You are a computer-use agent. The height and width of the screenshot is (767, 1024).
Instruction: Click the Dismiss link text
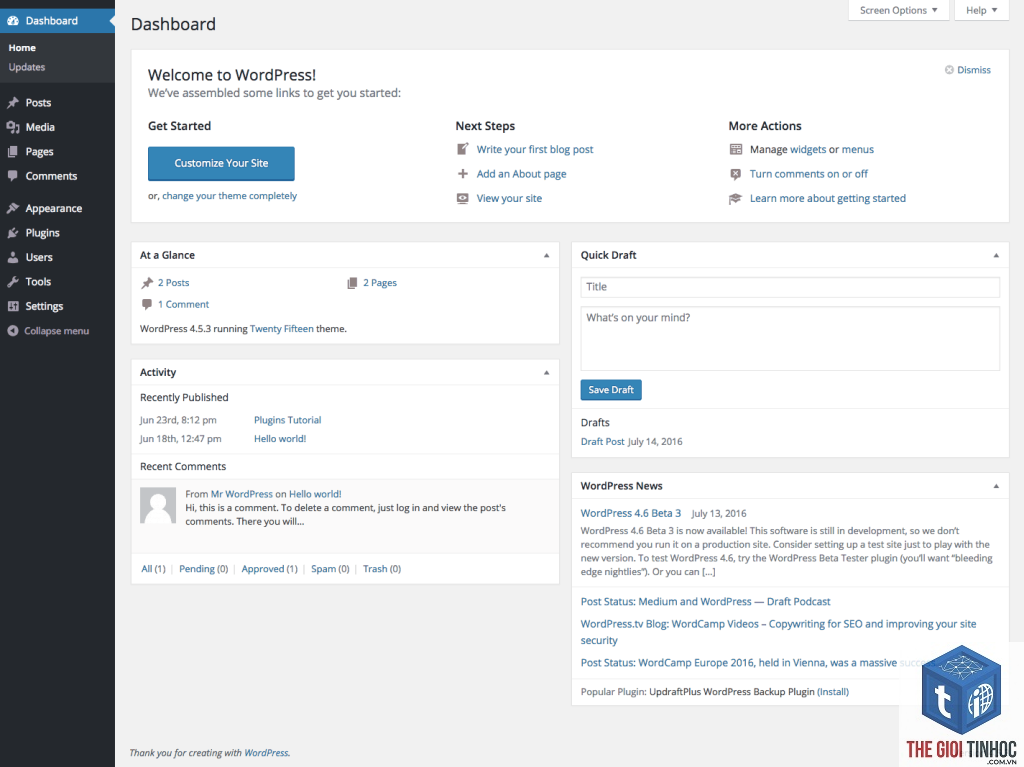pyautogui.click(x=974, y=70)
